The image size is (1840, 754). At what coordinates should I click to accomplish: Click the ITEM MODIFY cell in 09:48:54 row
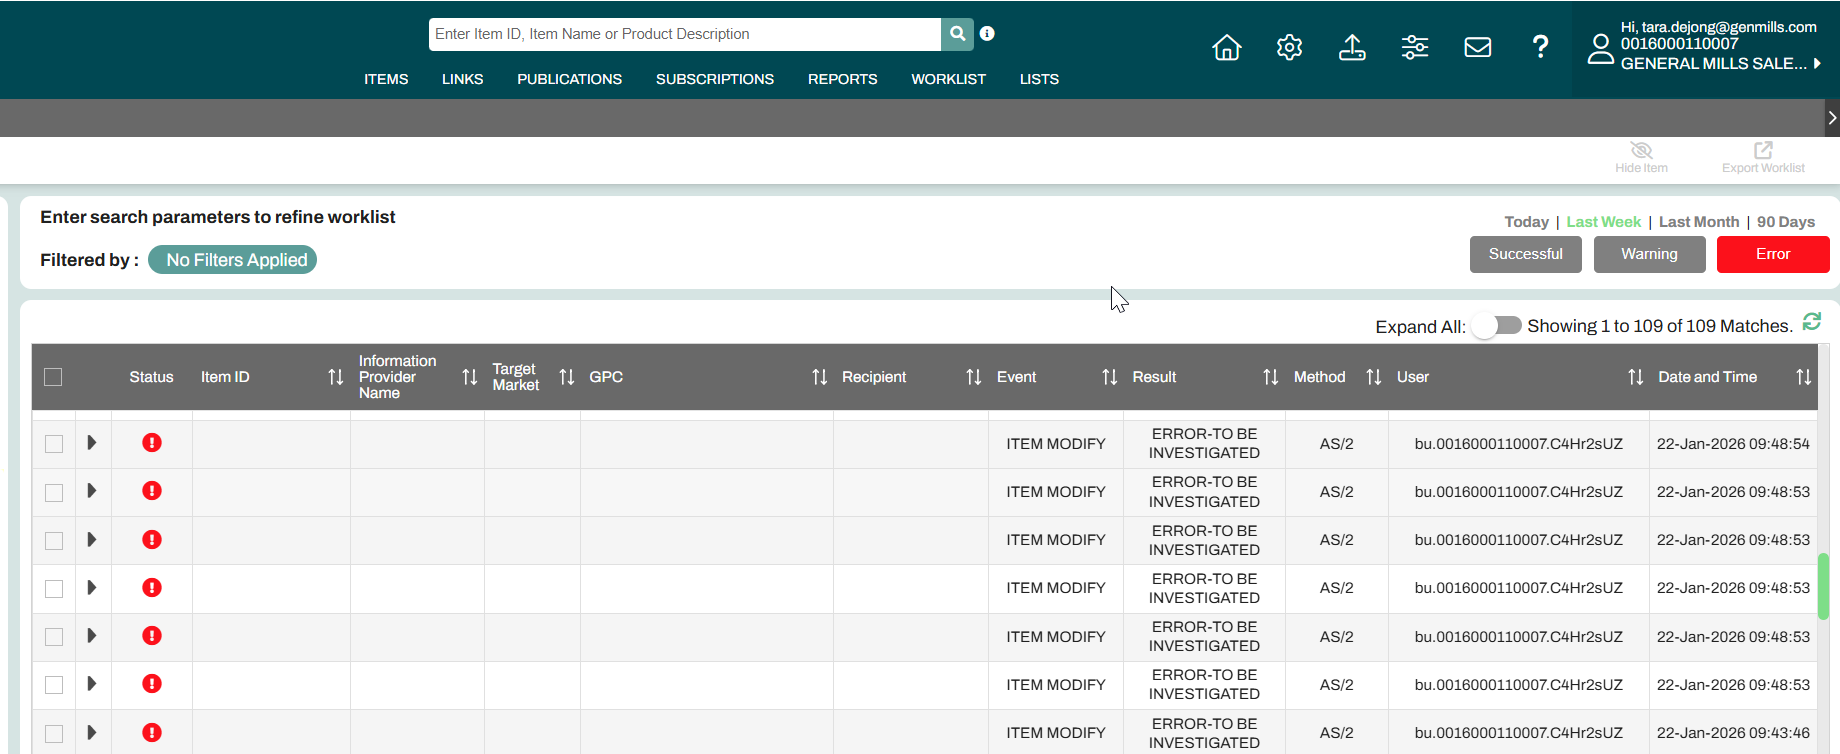tap(1056, 444)
